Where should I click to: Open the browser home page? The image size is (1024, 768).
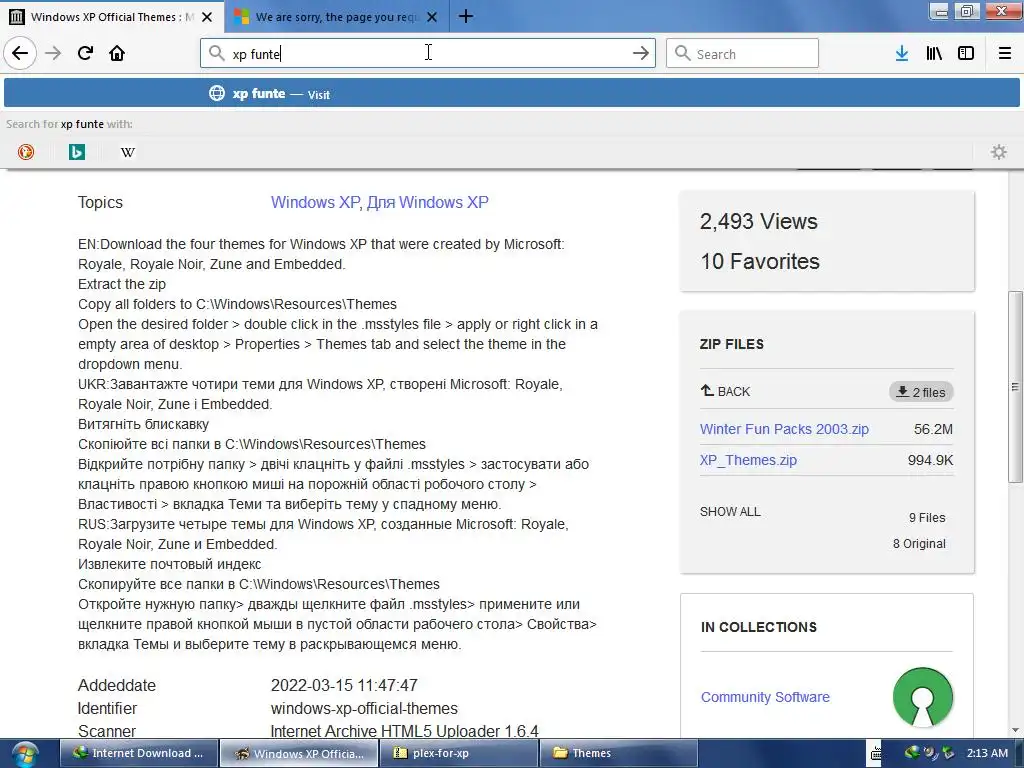tap(117, 53)
